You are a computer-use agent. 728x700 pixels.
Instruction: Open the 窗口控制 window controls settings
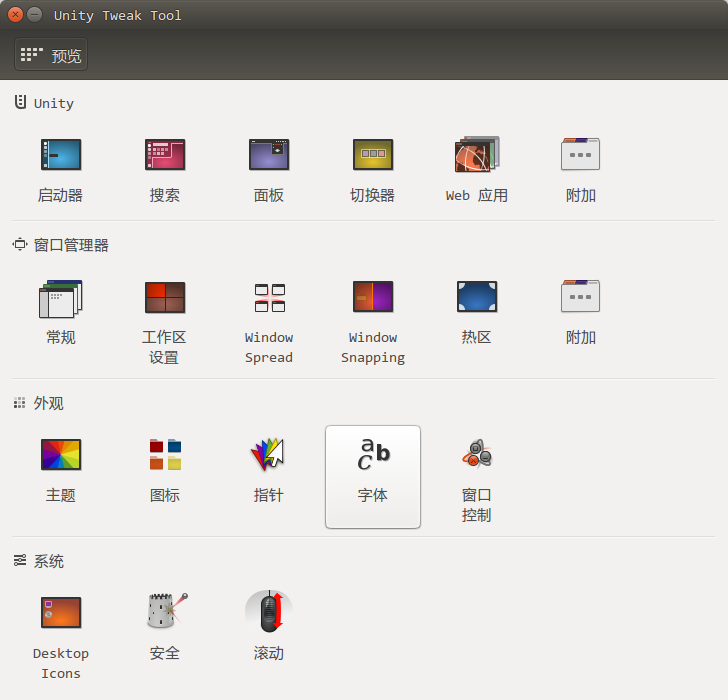point(477,479)
